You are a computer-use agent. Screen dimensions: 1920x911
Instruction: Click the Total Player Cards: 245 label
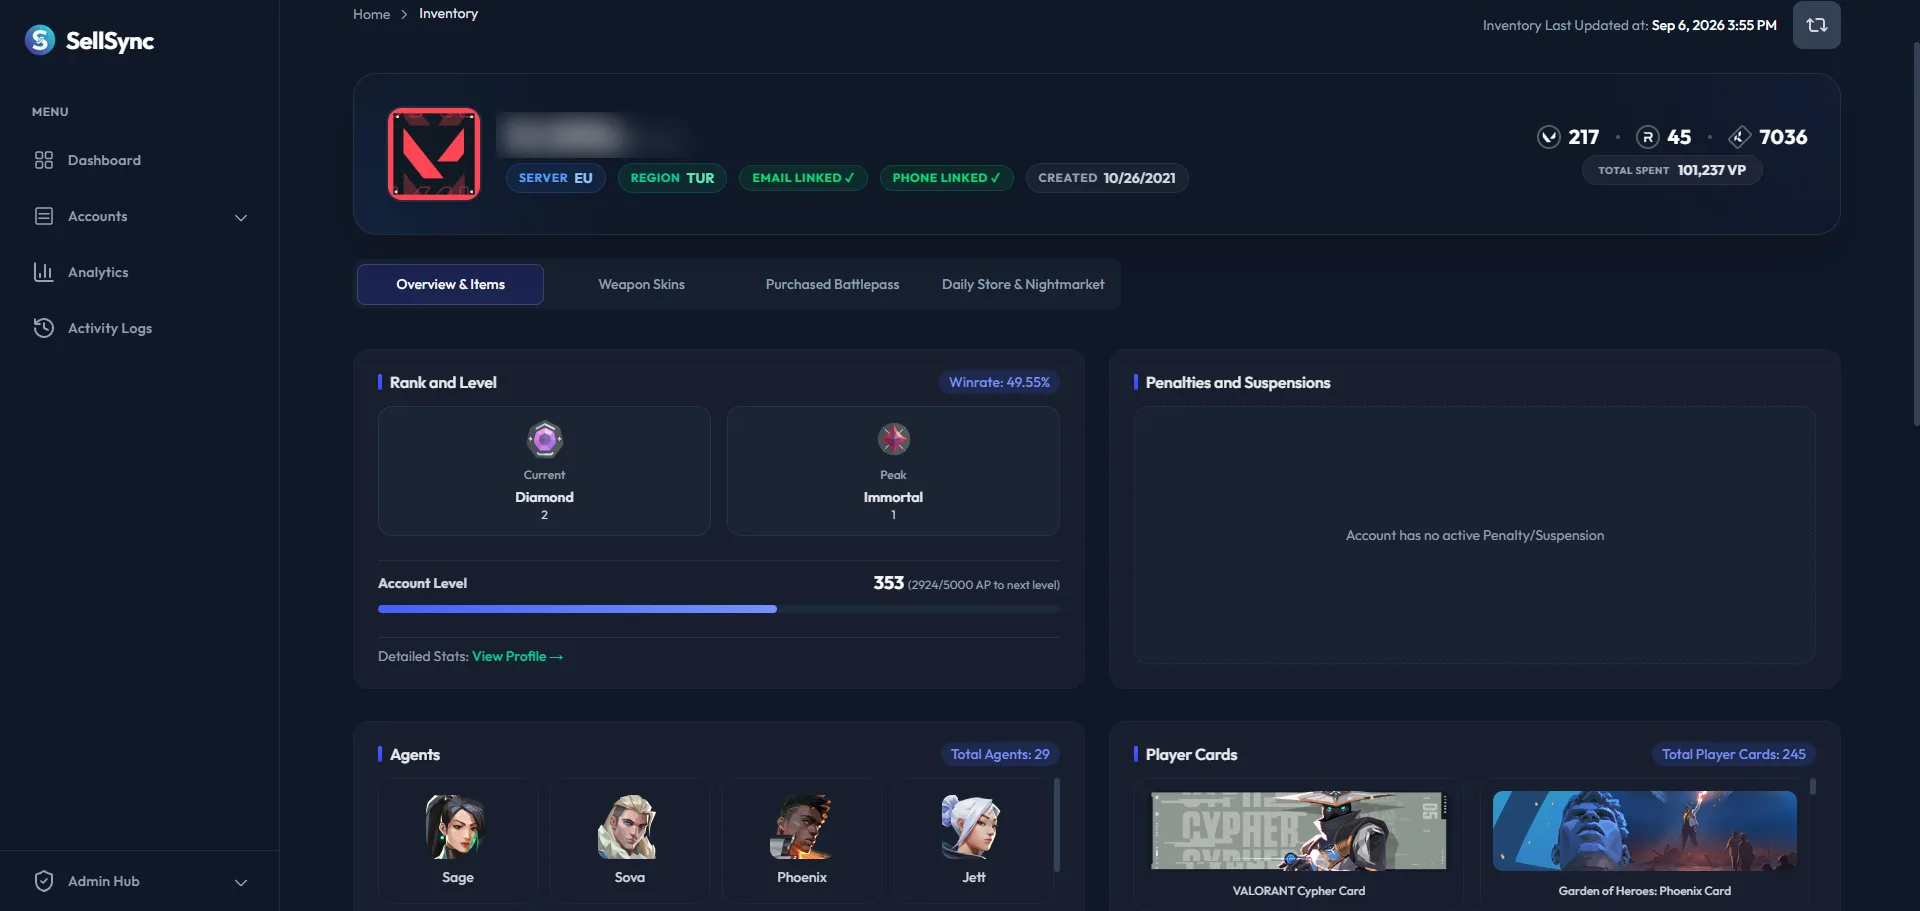[1734, 754]
